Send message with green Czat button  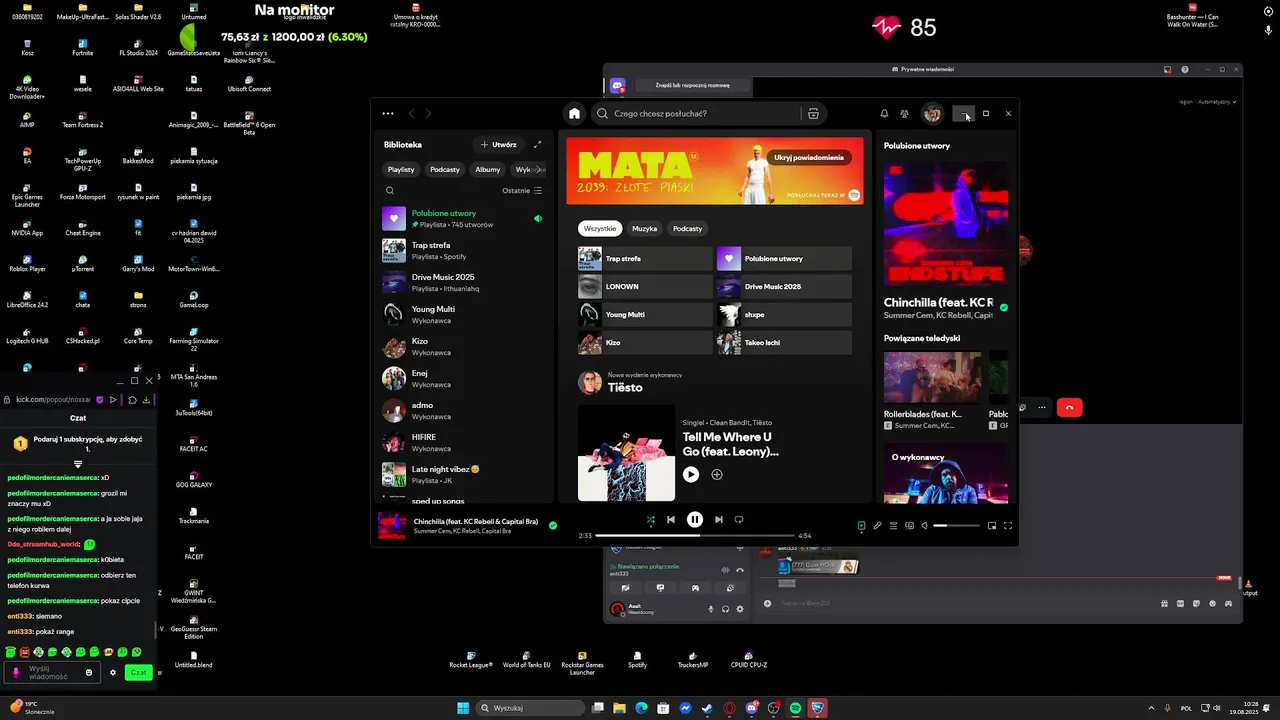(139, 672)
